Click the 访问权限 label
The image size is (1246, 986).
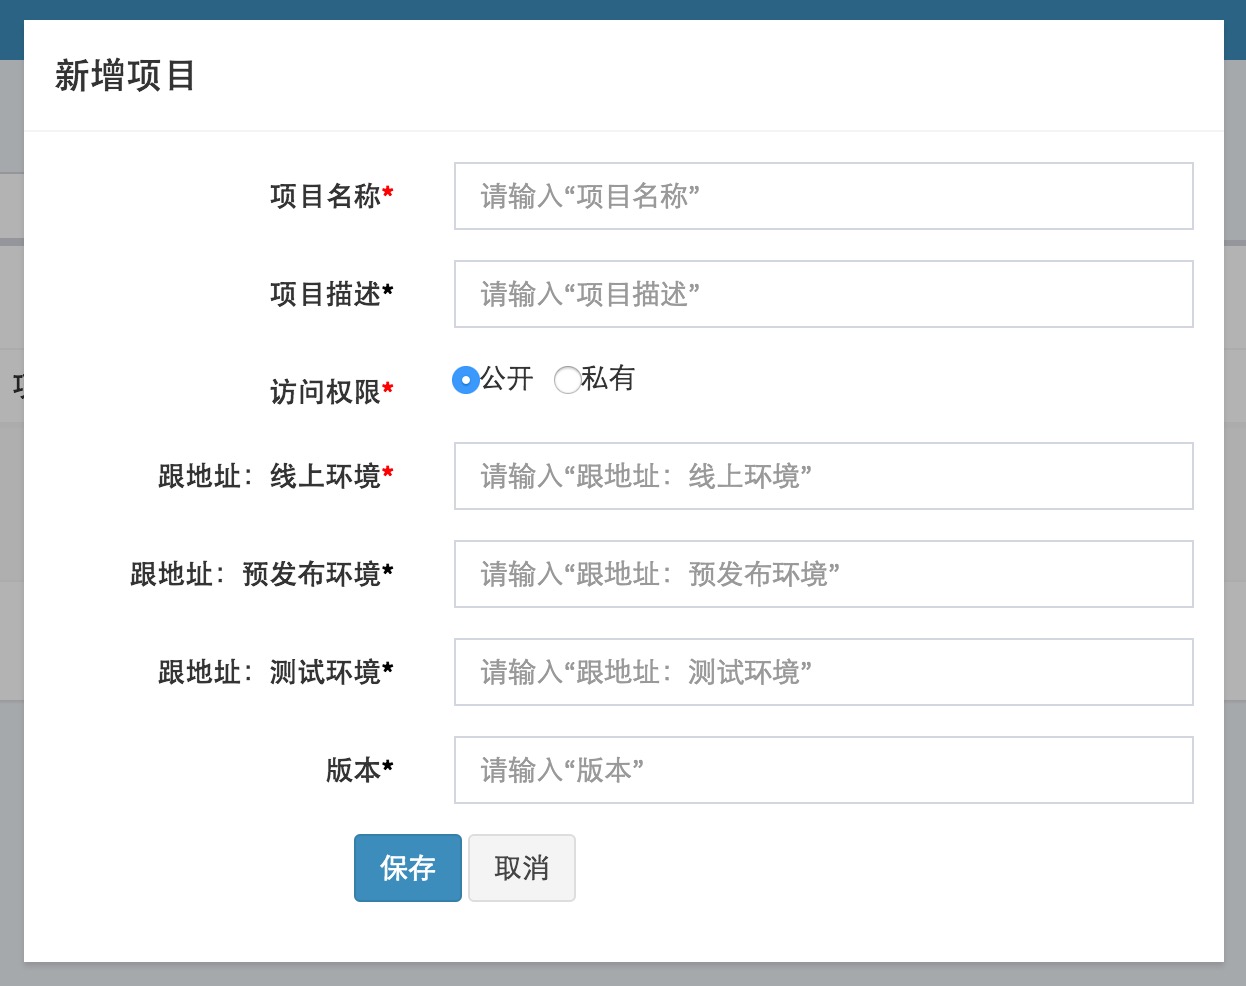coord(326,392)
